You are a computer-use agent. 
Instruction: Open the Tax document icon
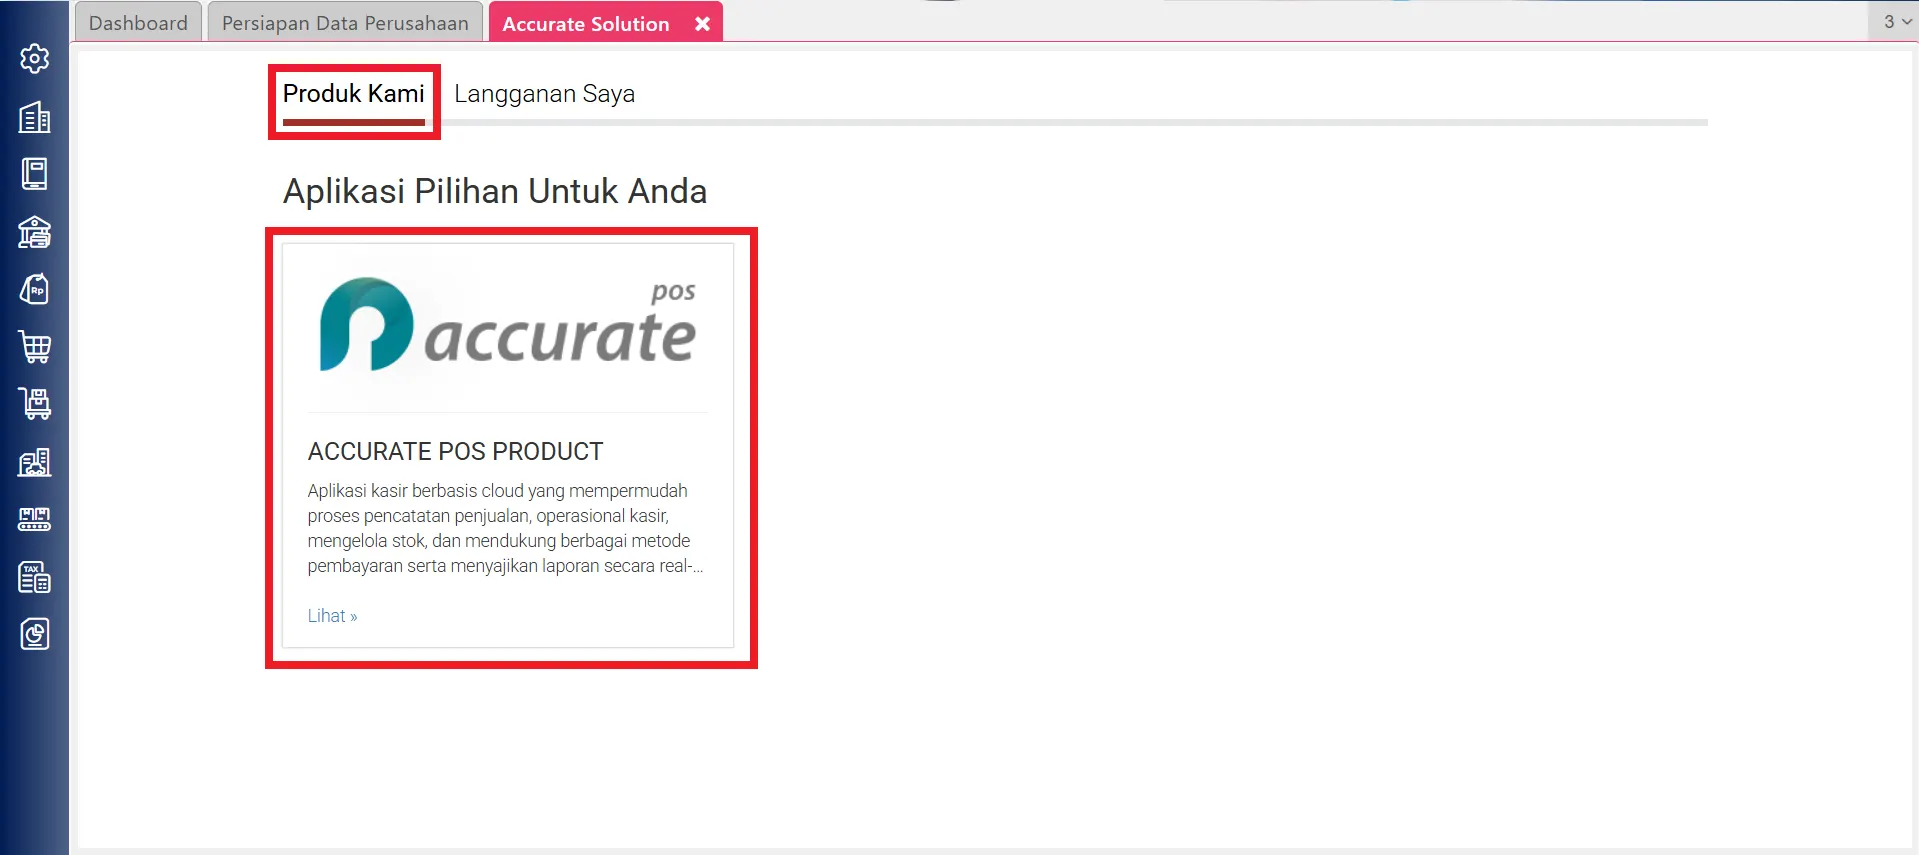34,577
